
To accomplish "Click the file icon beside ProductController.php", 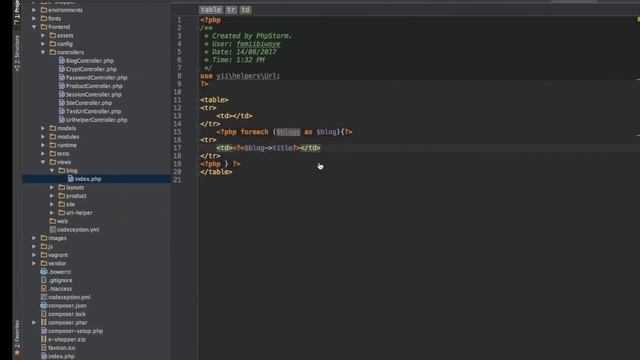I will click(x=62, y=86).
